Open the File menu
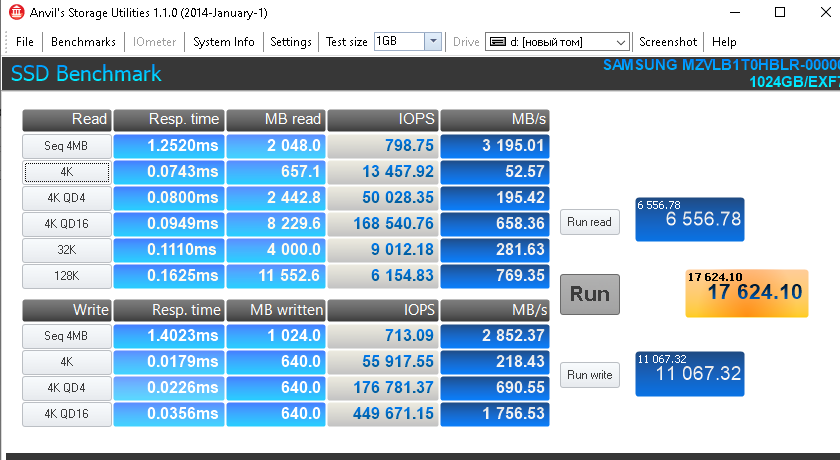This screenshot has width=840, height=460. [x=25, y=42]
